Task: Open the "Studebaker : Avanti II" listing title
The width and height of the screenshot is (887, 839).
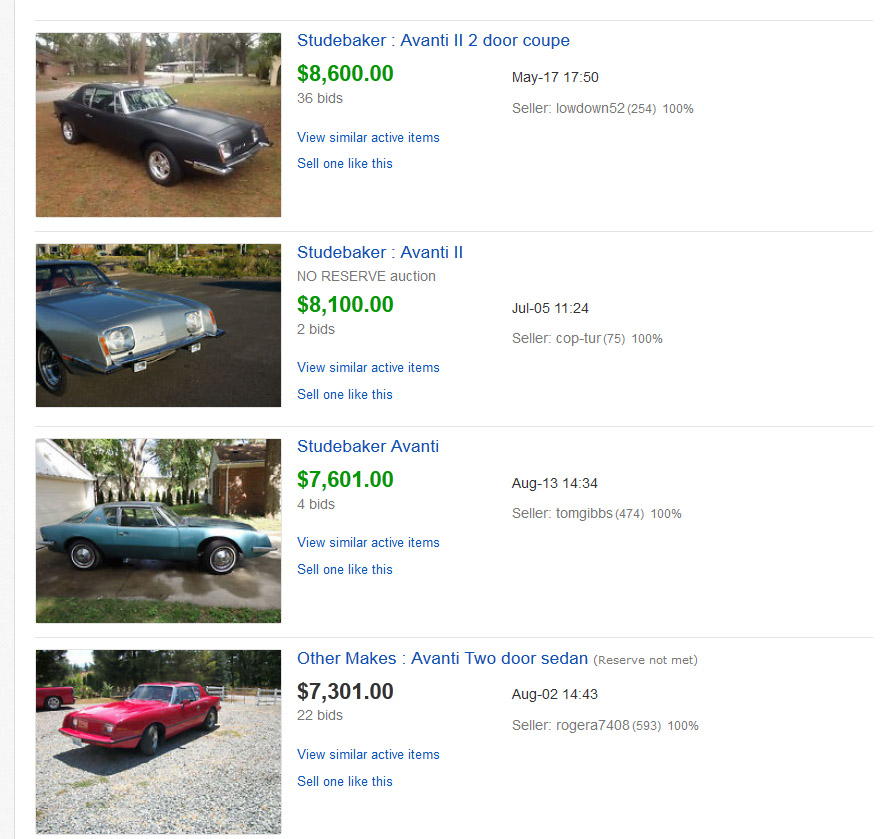Action: [380, 252]
